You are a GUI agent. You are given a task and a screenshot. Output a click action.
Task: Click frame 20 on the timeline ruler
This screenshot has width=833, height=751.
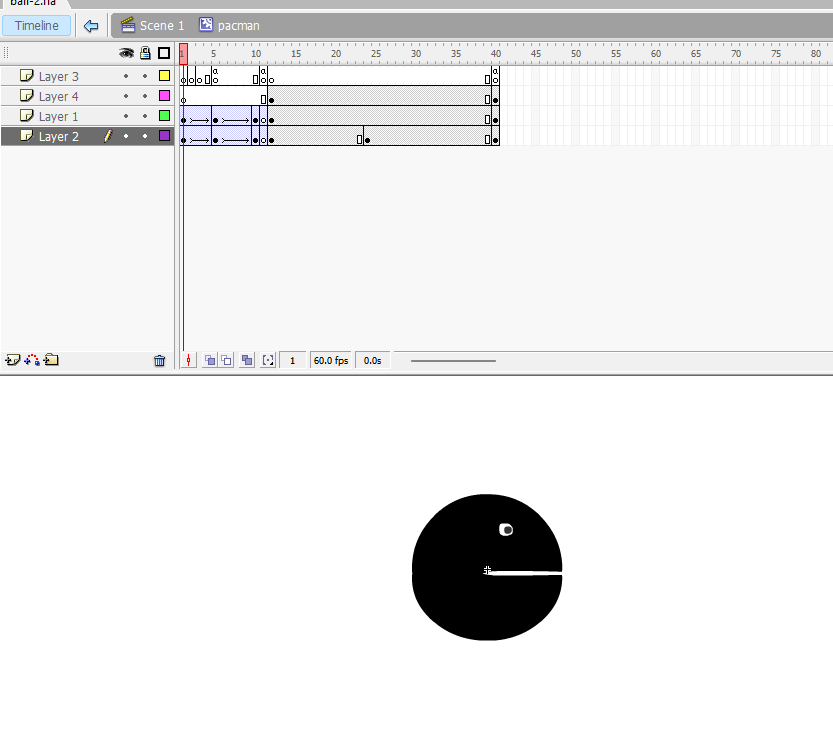pos(335,54)
